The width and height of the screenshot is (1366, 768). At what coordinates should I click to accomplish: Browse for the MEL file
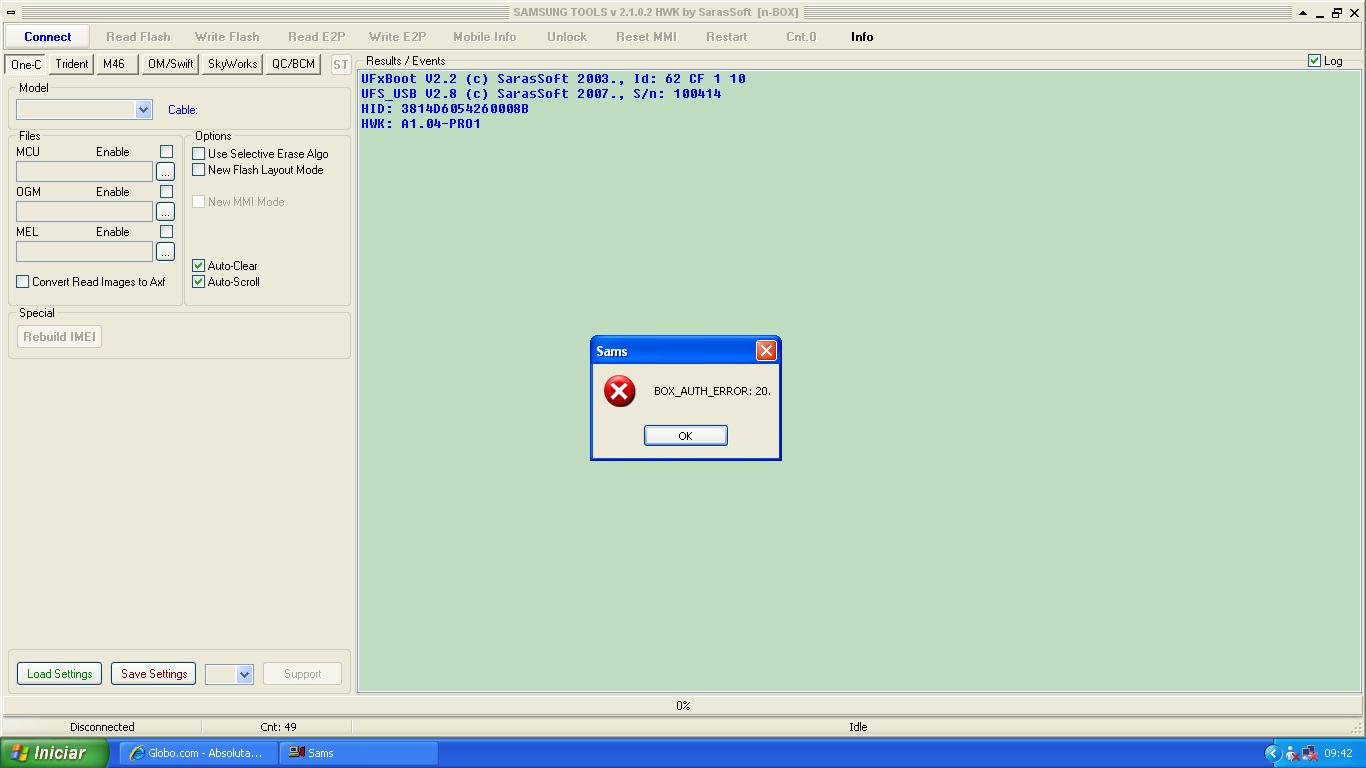click(165, 252)
